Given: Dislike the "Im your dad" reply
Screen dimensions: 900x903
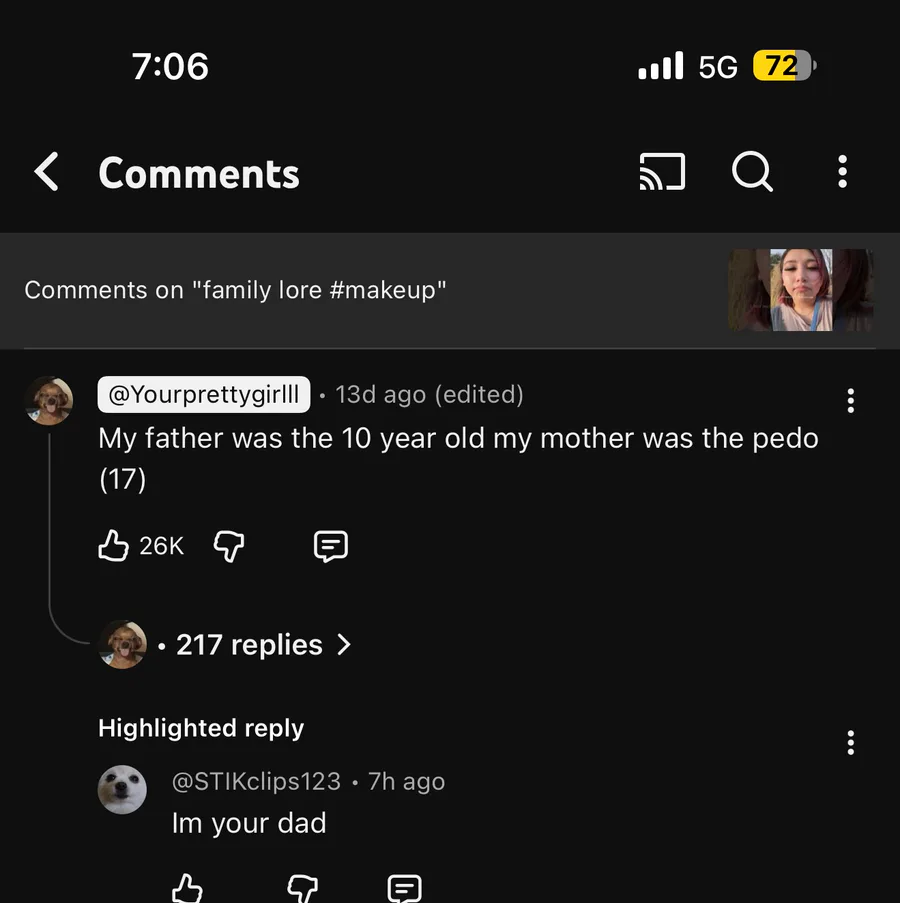Looking at the screenshot, I should coord(302,888).
